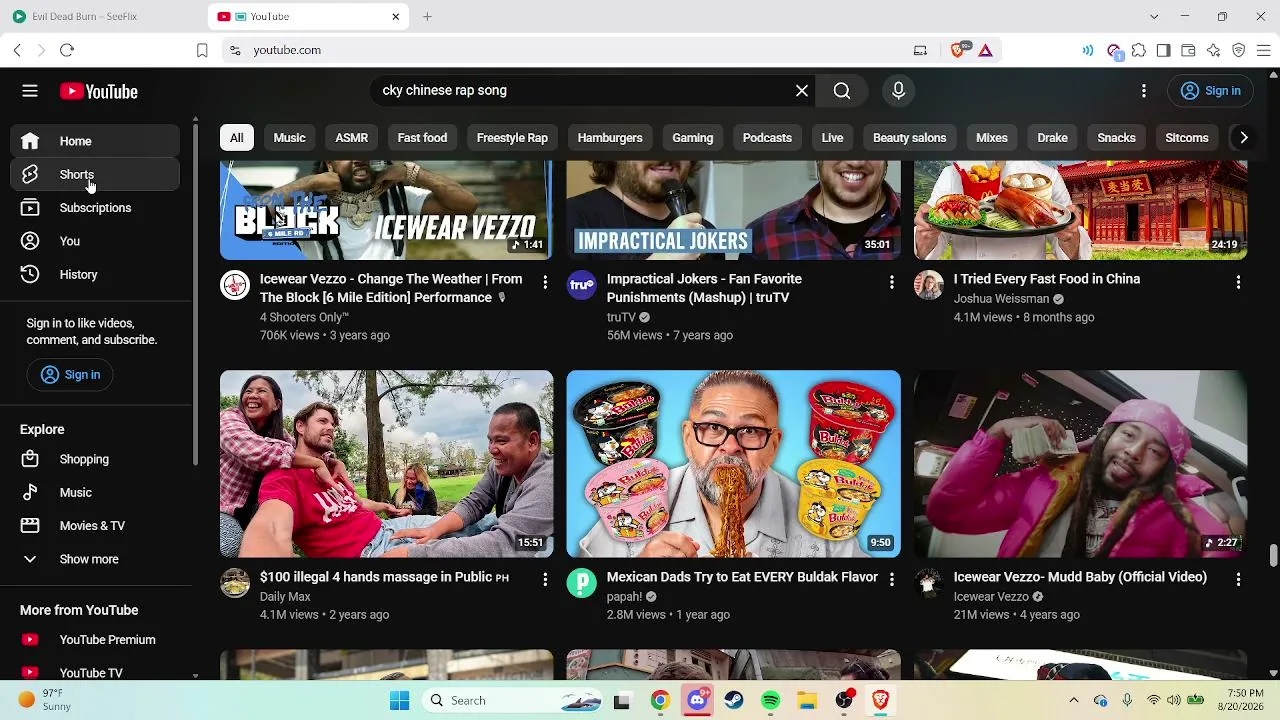Viewport: 1280px width, 720px height.
Task: Open Brave Shields panel in address bar
Action: coord(959,50)
